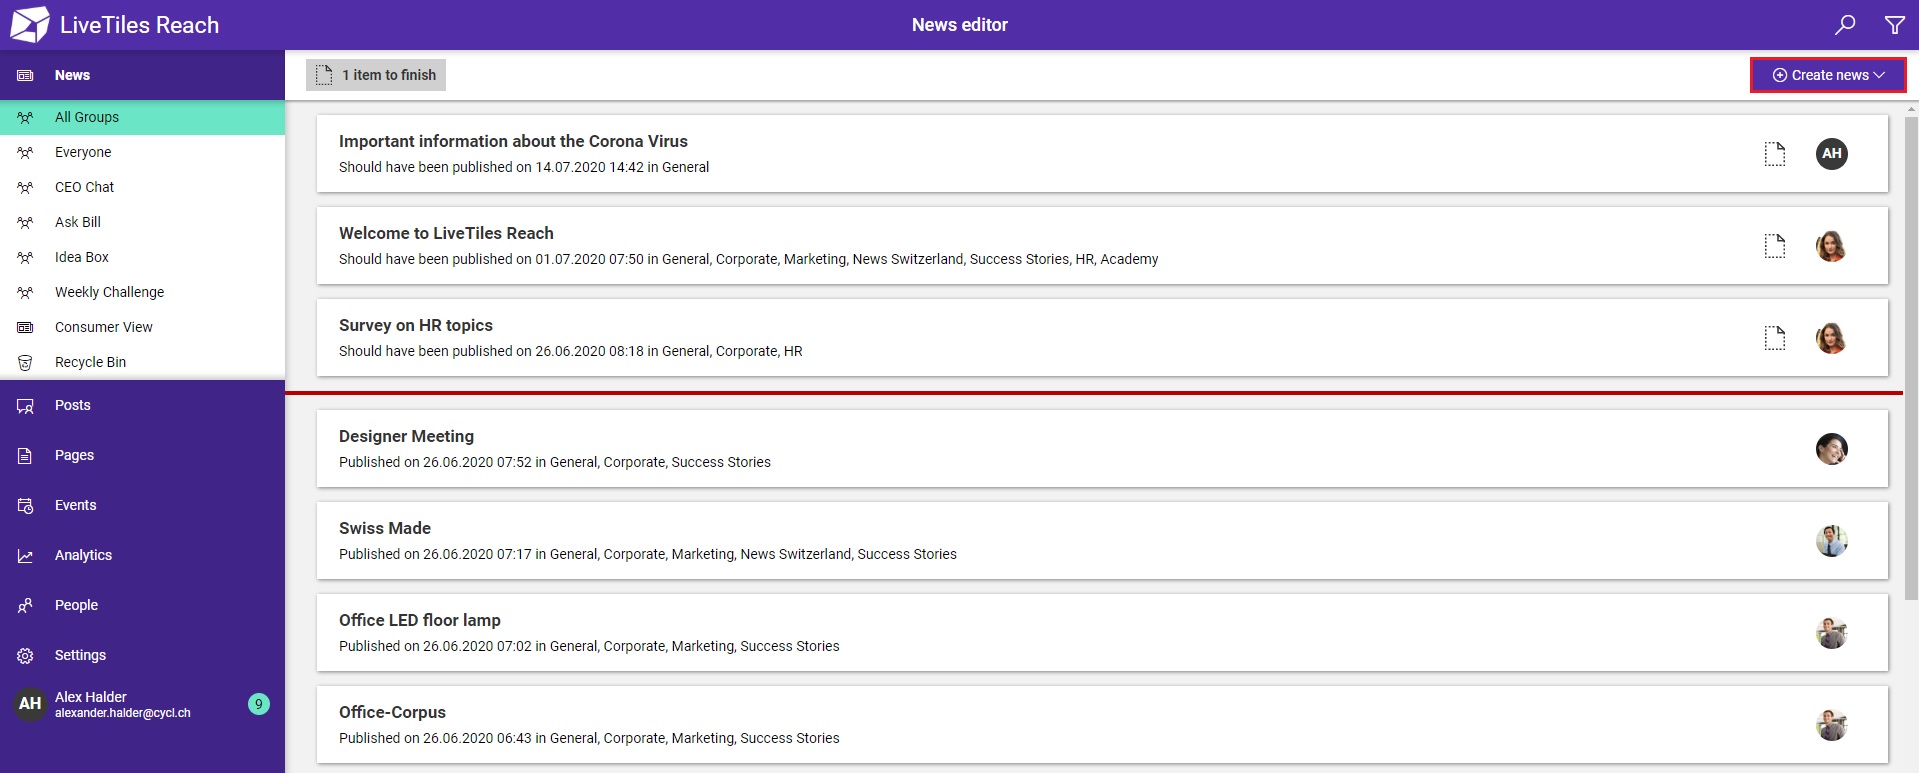Select the Idea Box group

point(142,257)
